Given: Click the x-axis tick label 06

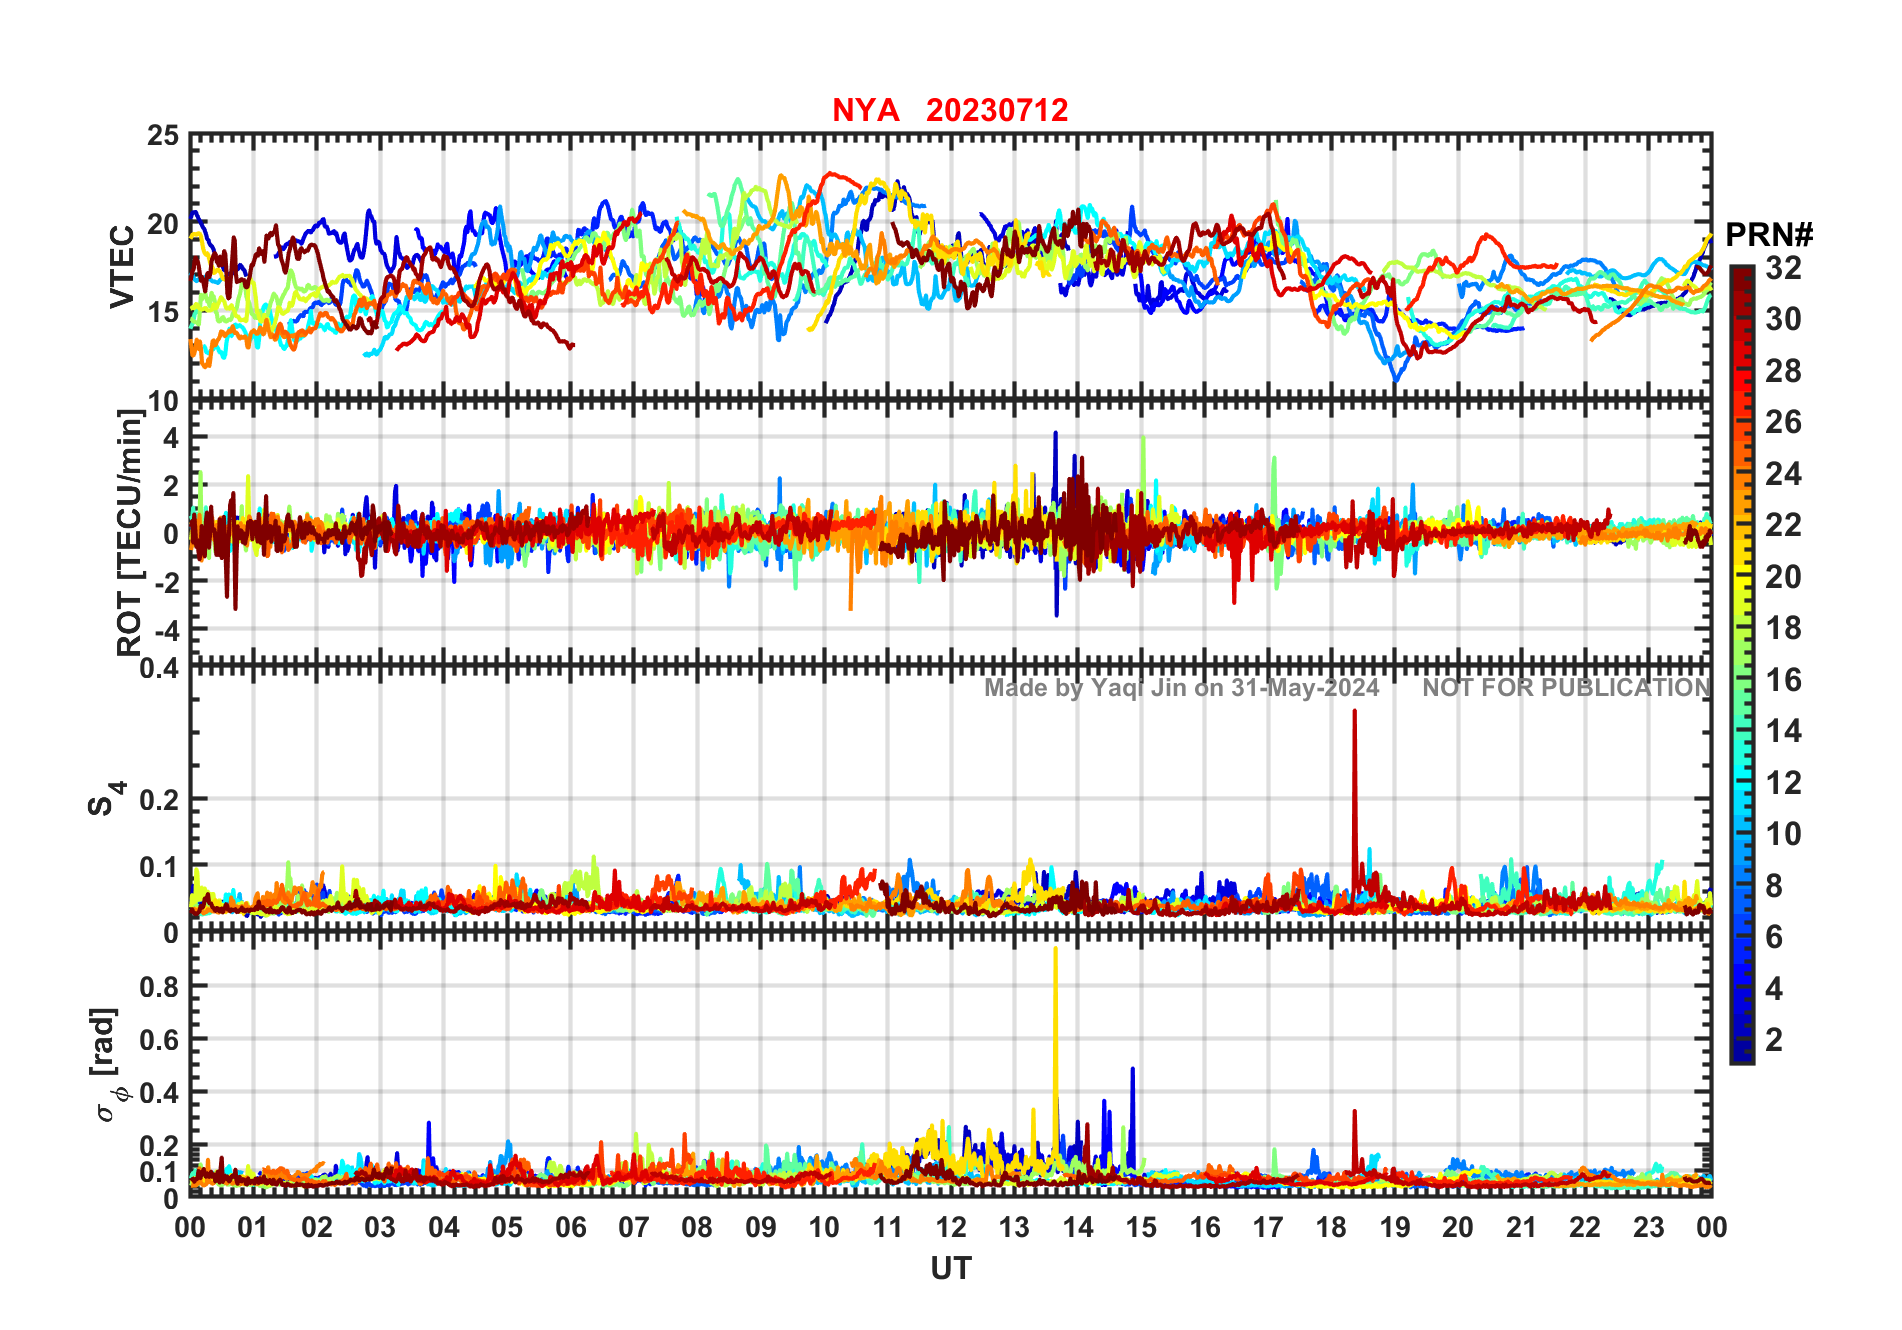Looking at the screenshot, I should point(570,1227).
